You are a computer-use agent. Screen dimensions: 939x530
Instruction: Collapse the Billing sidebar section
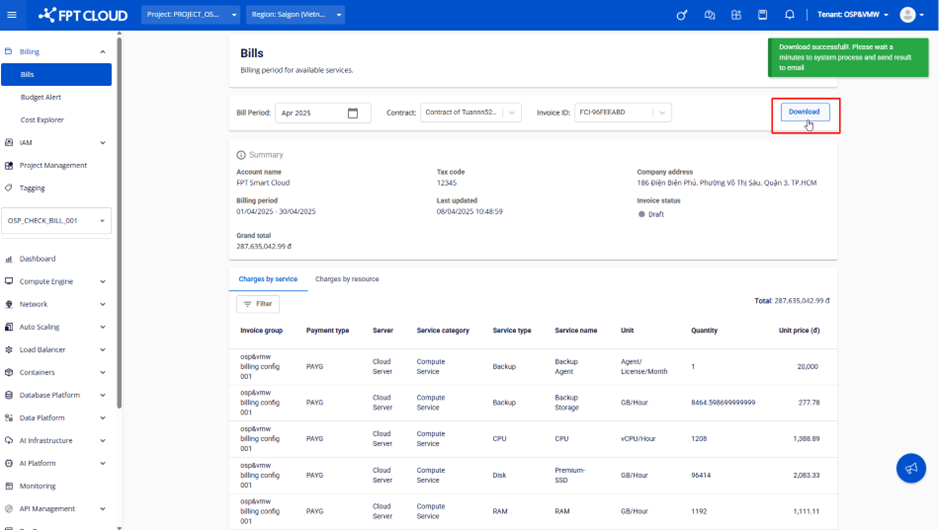[102, 52]
